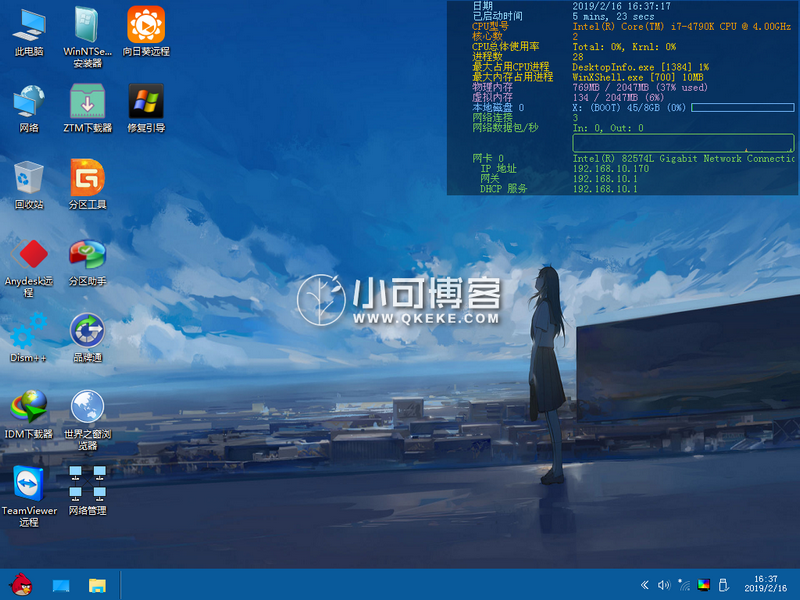This screenshot has width=800, height=600.
Task: Launch WinNTSetup 安装器 from the desktop
Action: (87, 37)
